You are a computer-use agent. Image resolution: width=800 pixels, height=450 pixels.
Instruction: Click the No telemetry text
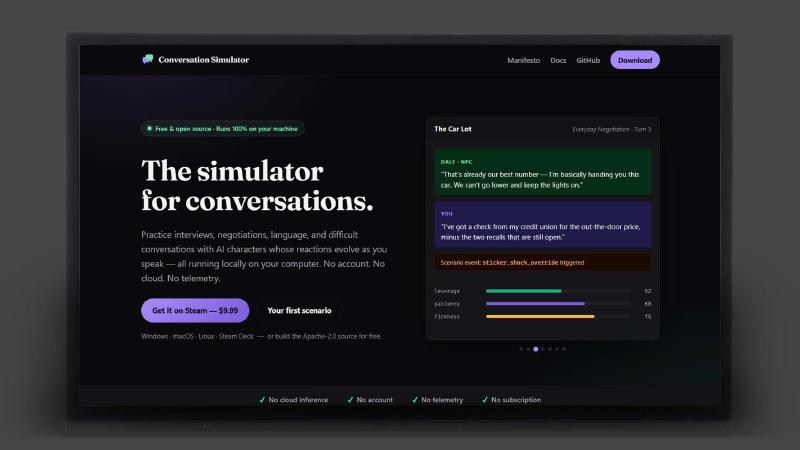pos(442,400)
